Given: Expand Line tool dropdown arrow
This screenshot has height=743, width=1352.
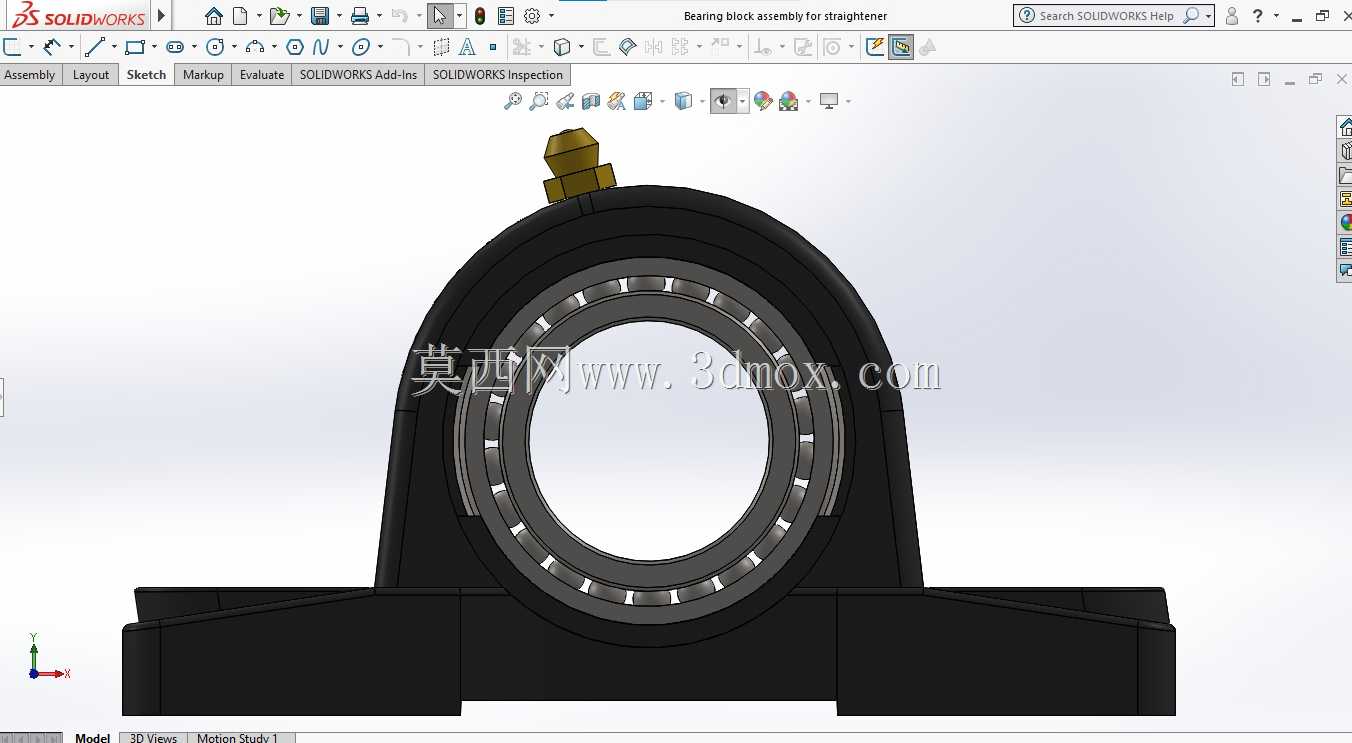Looking at the screenshot, I should (x=114, y=47).
